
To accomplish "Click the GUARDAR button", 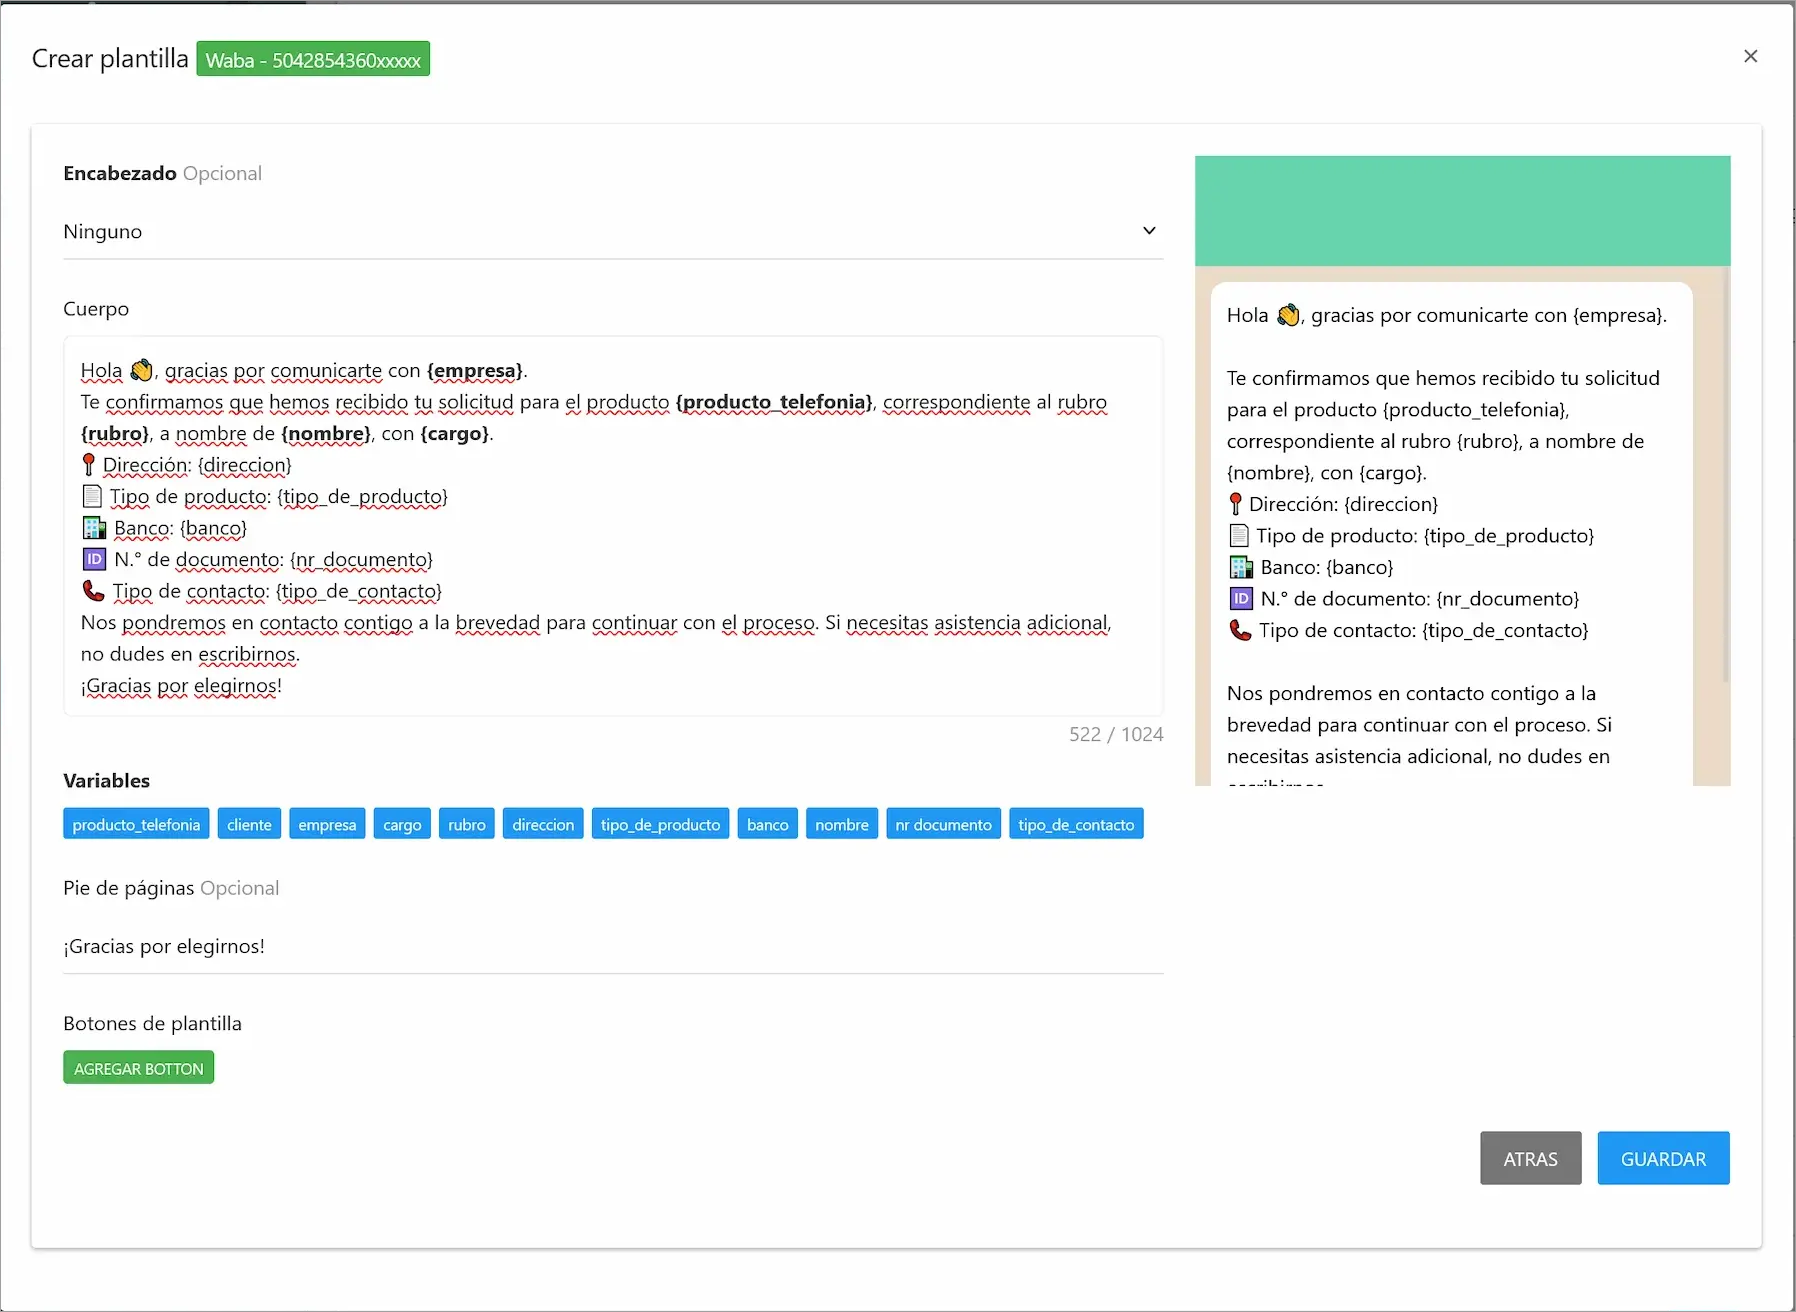I will coord(1663,1158).
